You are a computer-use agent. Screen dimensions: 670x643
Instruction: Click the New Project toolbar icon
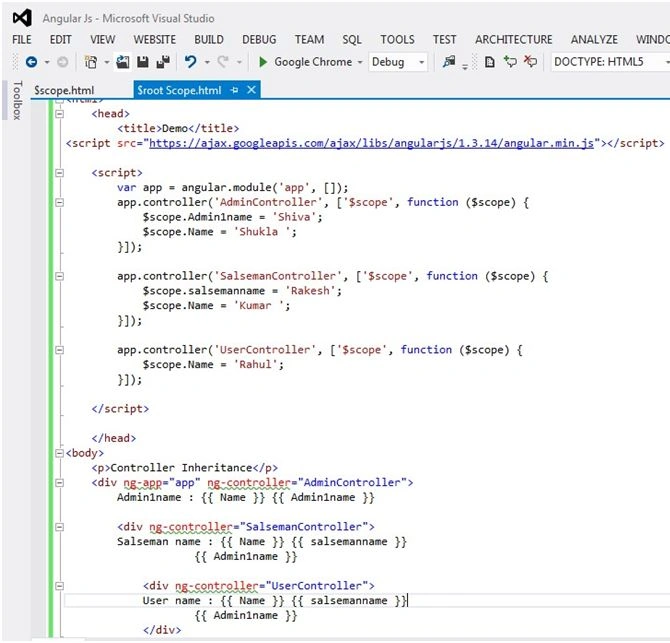point(91,62)
